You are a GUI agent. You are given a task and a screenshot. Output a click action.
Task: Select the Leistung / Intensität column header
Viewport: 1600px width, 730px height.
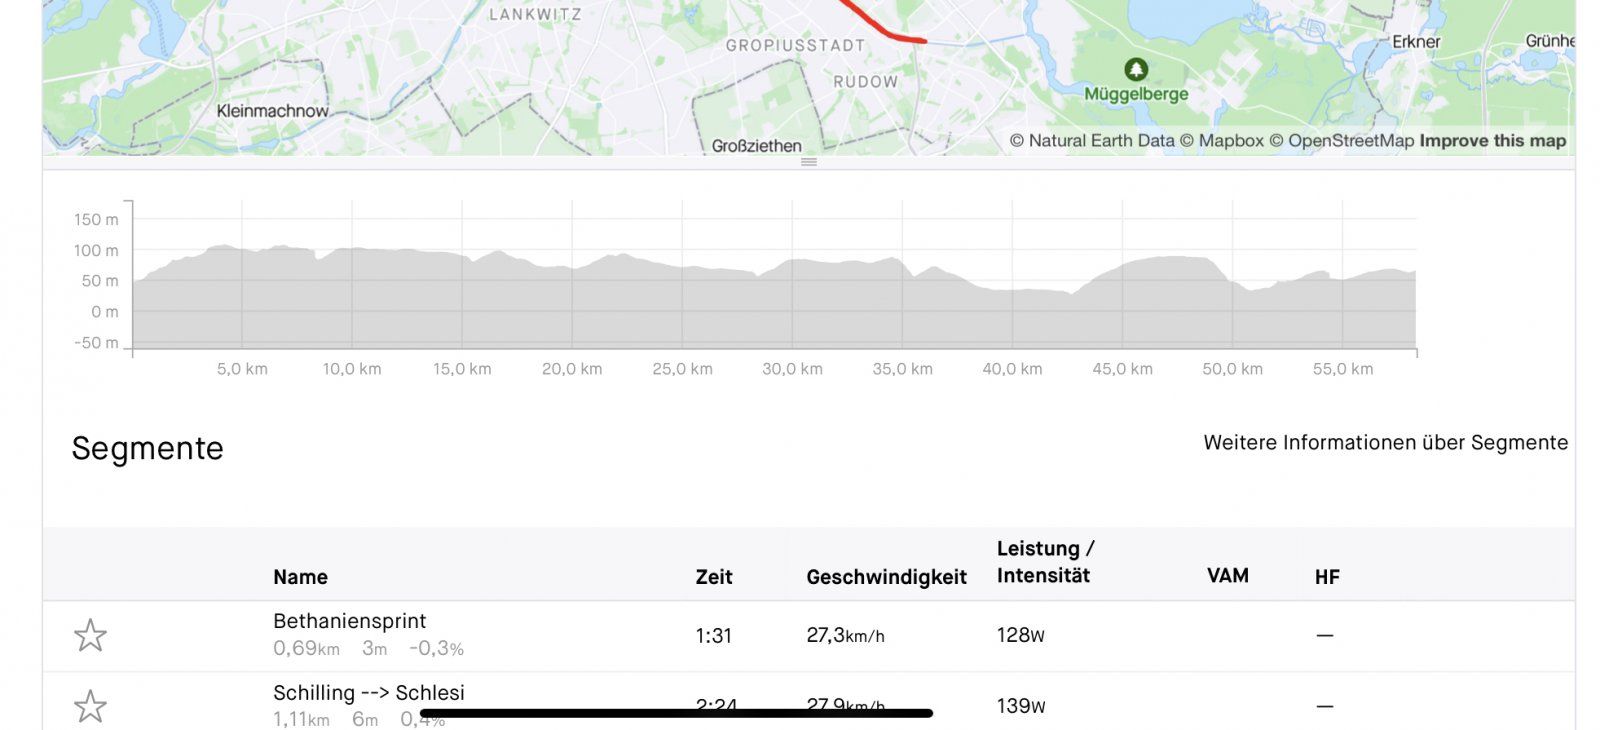click(x=1045, y=562)
